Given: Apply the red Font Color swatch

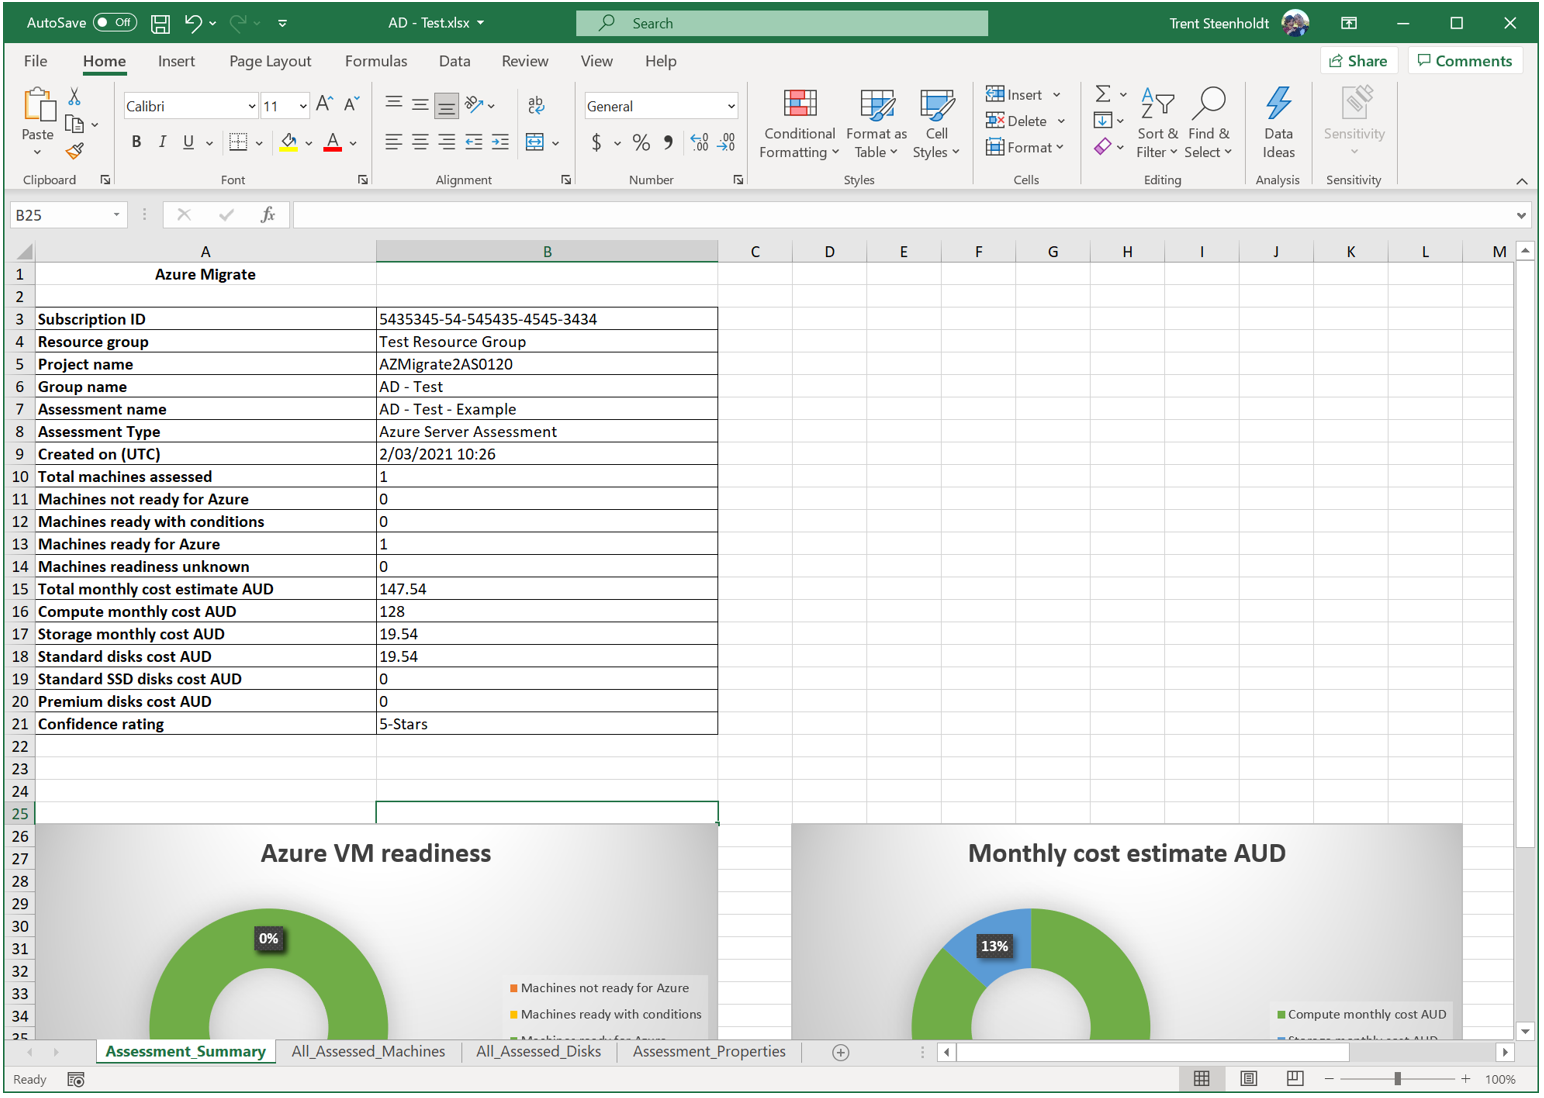Looking at the screenshot, I should (x=333, y=142).
